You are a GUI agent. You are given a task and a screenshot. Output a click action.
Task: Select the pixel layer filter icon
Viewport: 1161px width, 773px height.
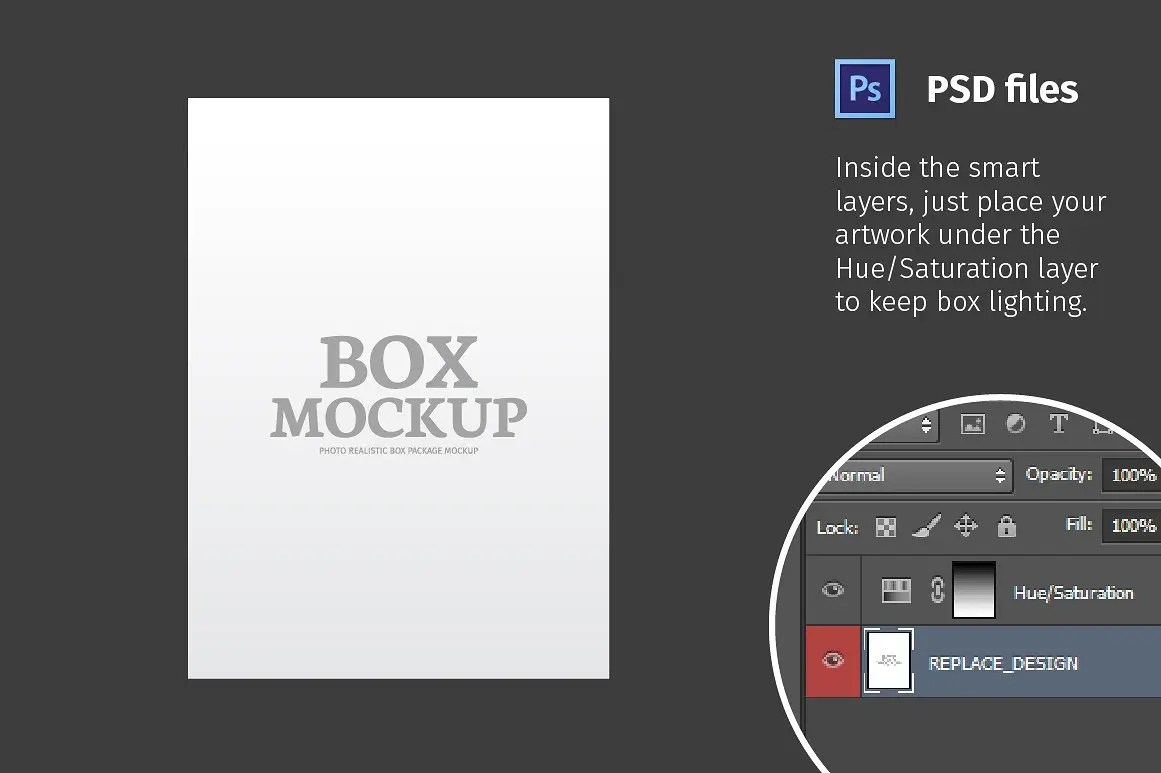972,424
